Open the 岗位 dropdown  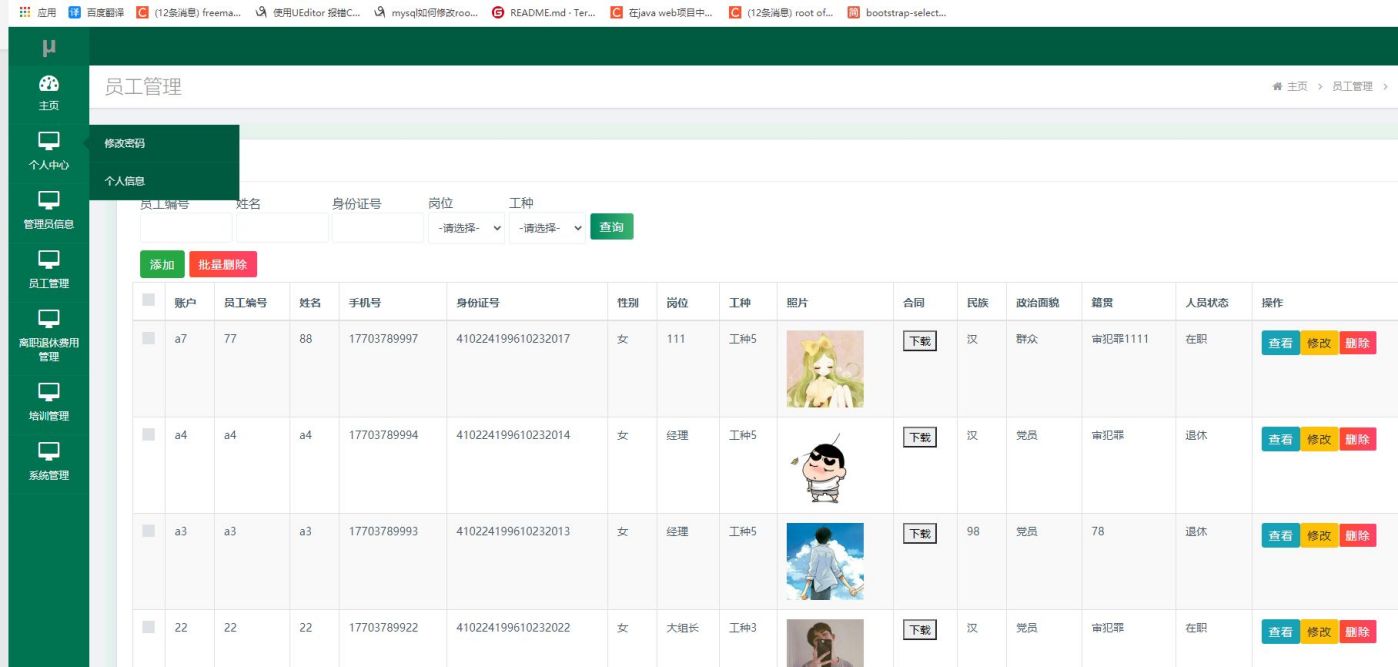(x=466, y=228)
